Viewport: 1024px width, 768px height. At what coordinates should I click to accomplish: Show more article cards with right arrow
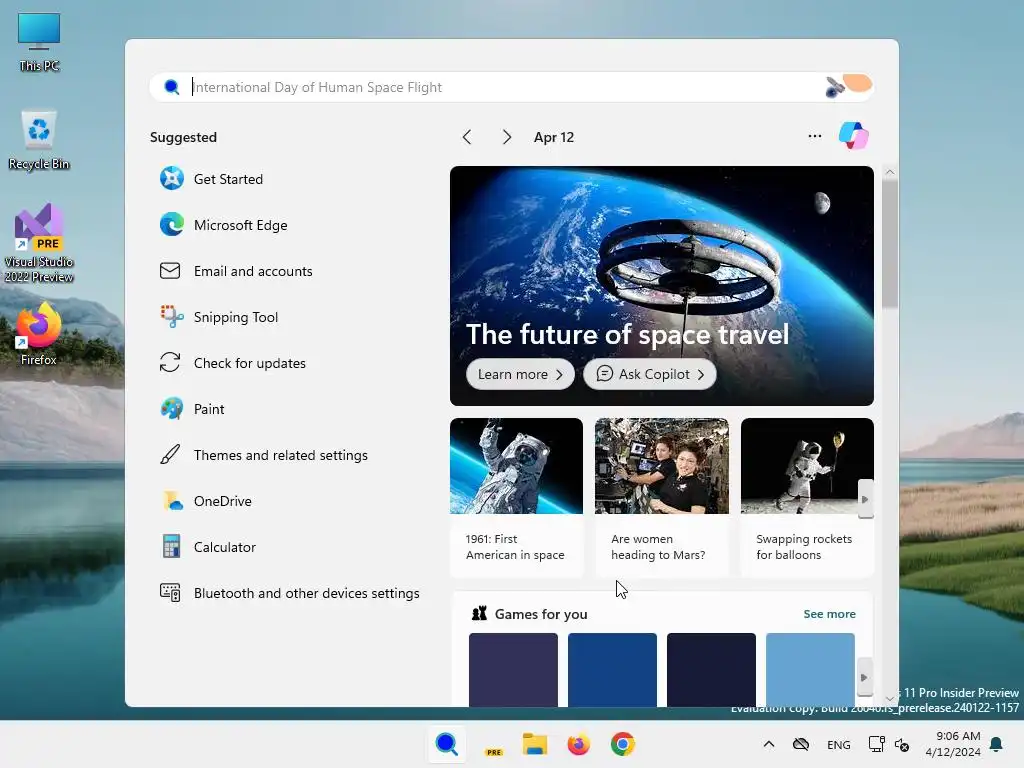pos(865,500)
